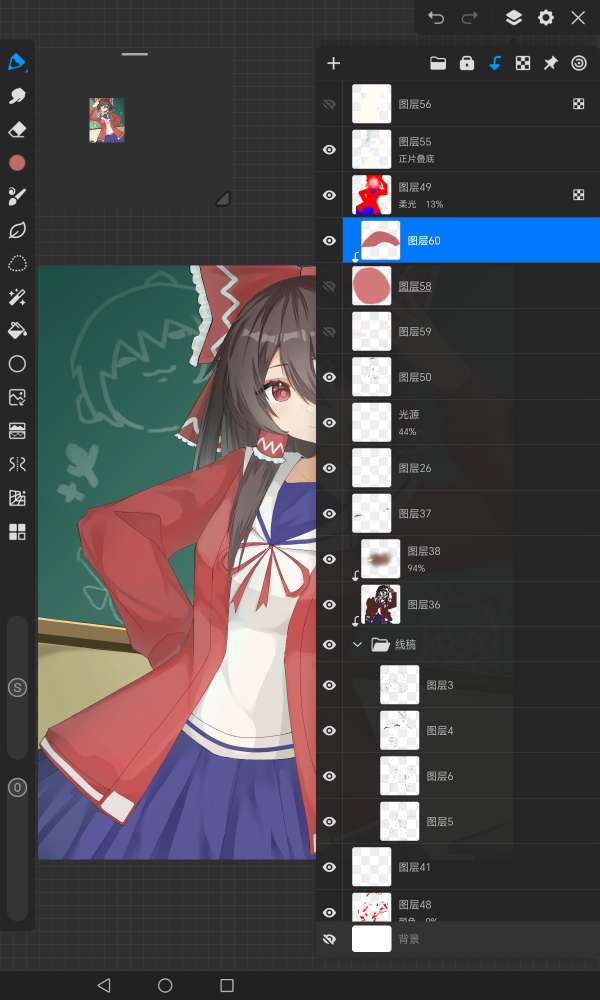Open the four-square grid menu
The width and height of the screenshot is (600, 1000).
coord(17,532)
